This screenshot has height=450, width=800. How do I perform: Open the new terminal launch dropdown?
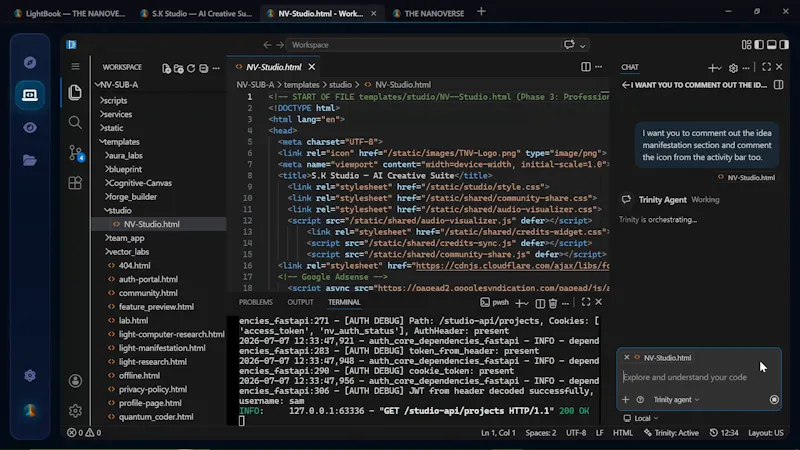click(525, 304)
